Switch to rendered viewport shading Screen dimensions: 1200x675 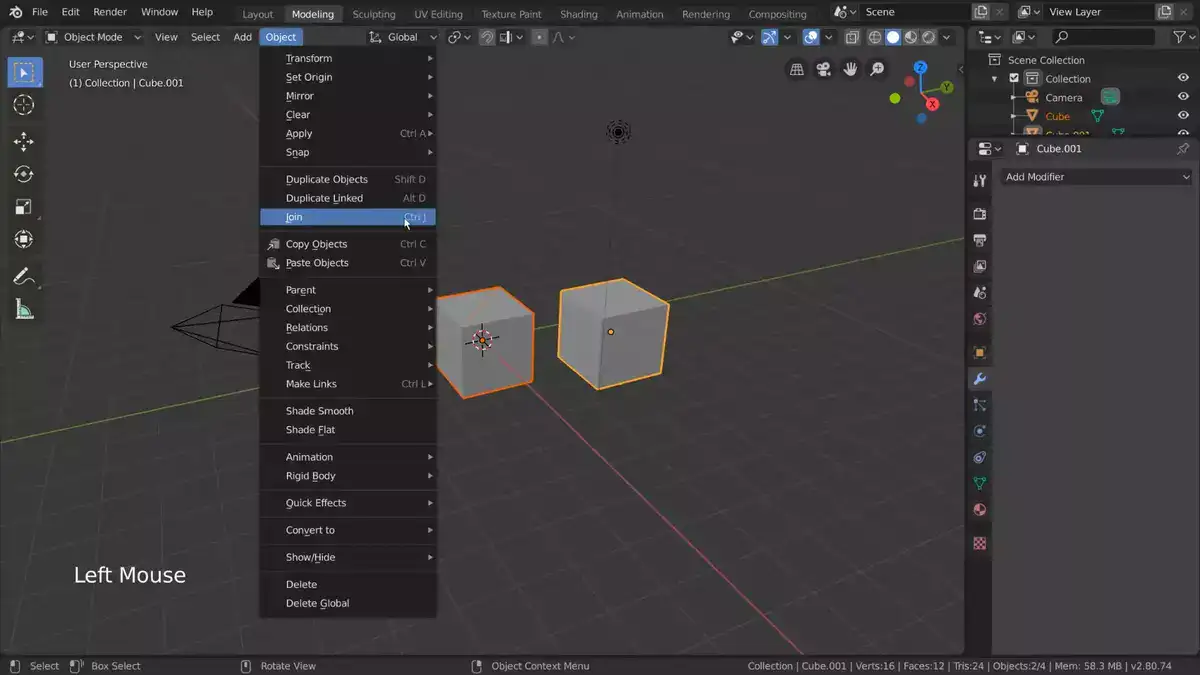(x=929, y=37)
